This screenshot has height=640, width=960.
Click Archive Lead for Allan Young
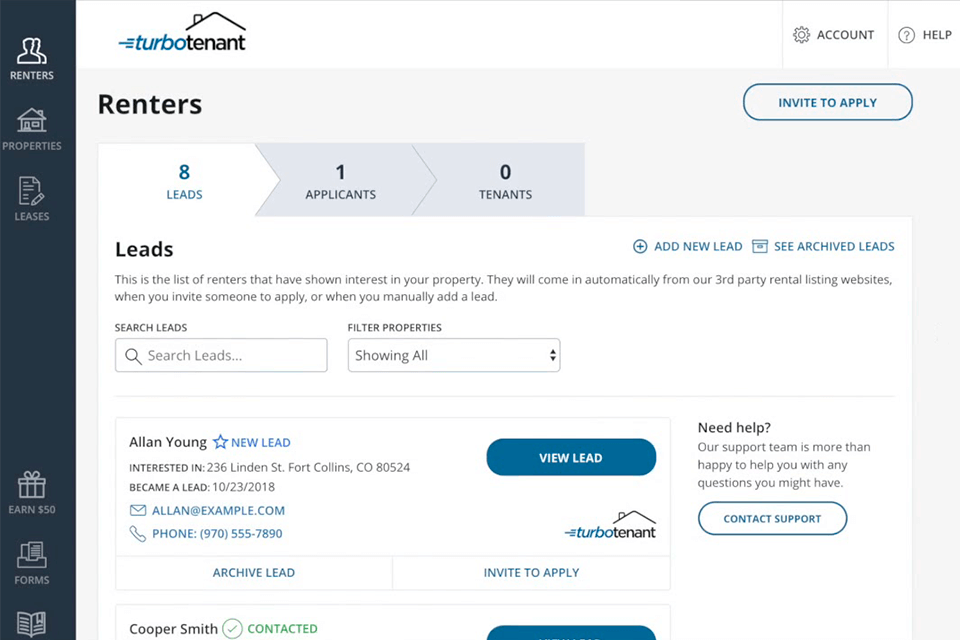pyautogui.click(x=254, y=573)
